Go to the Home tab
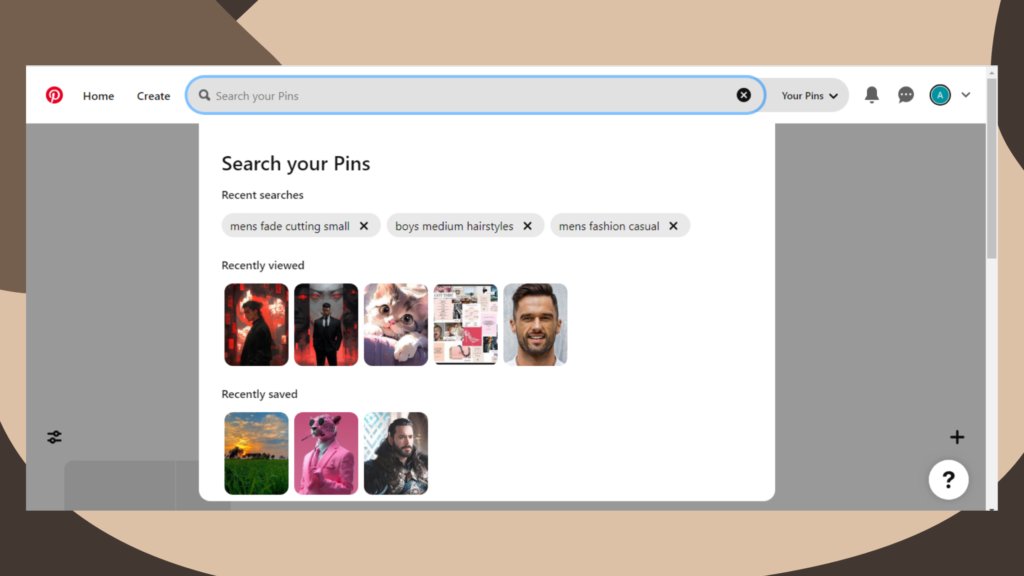 (98, 96)
